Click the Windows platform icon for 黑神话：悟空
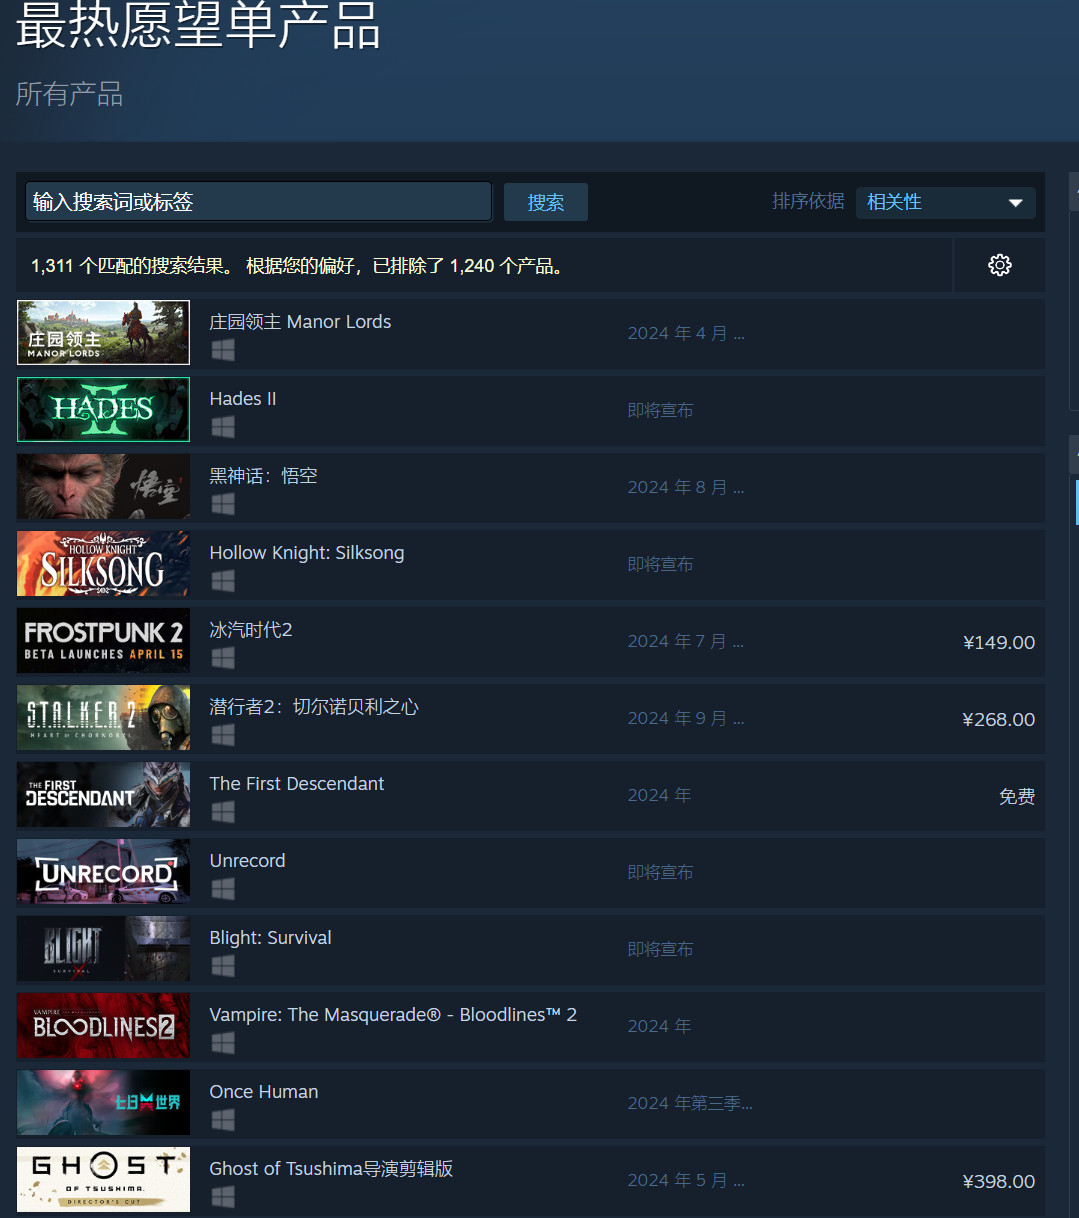This screenshot has width=1079, height=1218. click(222, 504)
